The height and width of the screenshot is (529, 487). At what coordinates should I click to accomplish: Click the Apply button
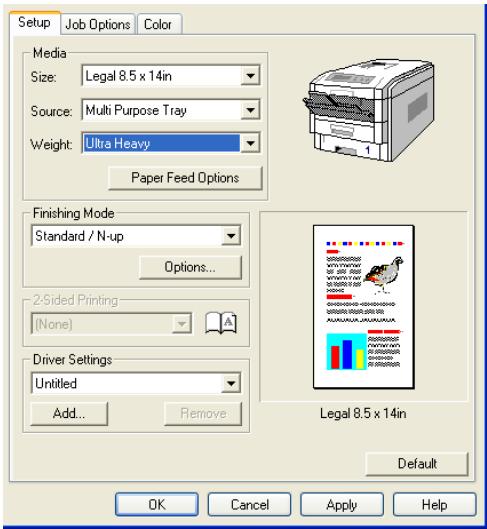click(x=342, y=505)
